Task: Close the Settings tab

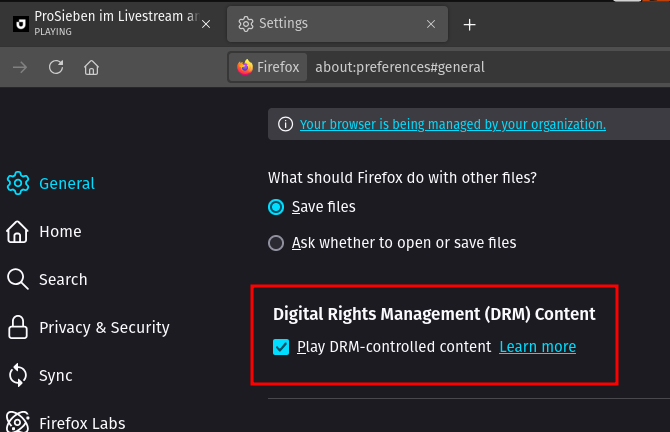Action: click(x=431, y=24)
